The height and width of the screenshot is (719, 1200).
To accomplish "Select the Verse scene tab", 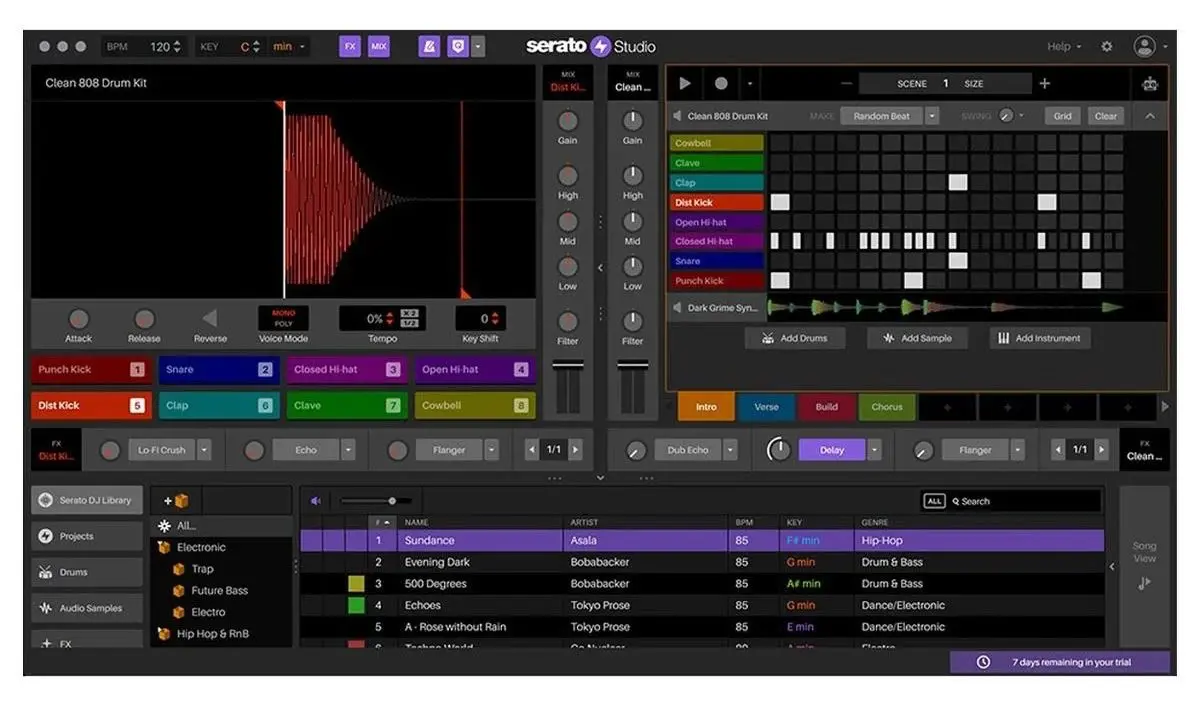I will [766, 407].
